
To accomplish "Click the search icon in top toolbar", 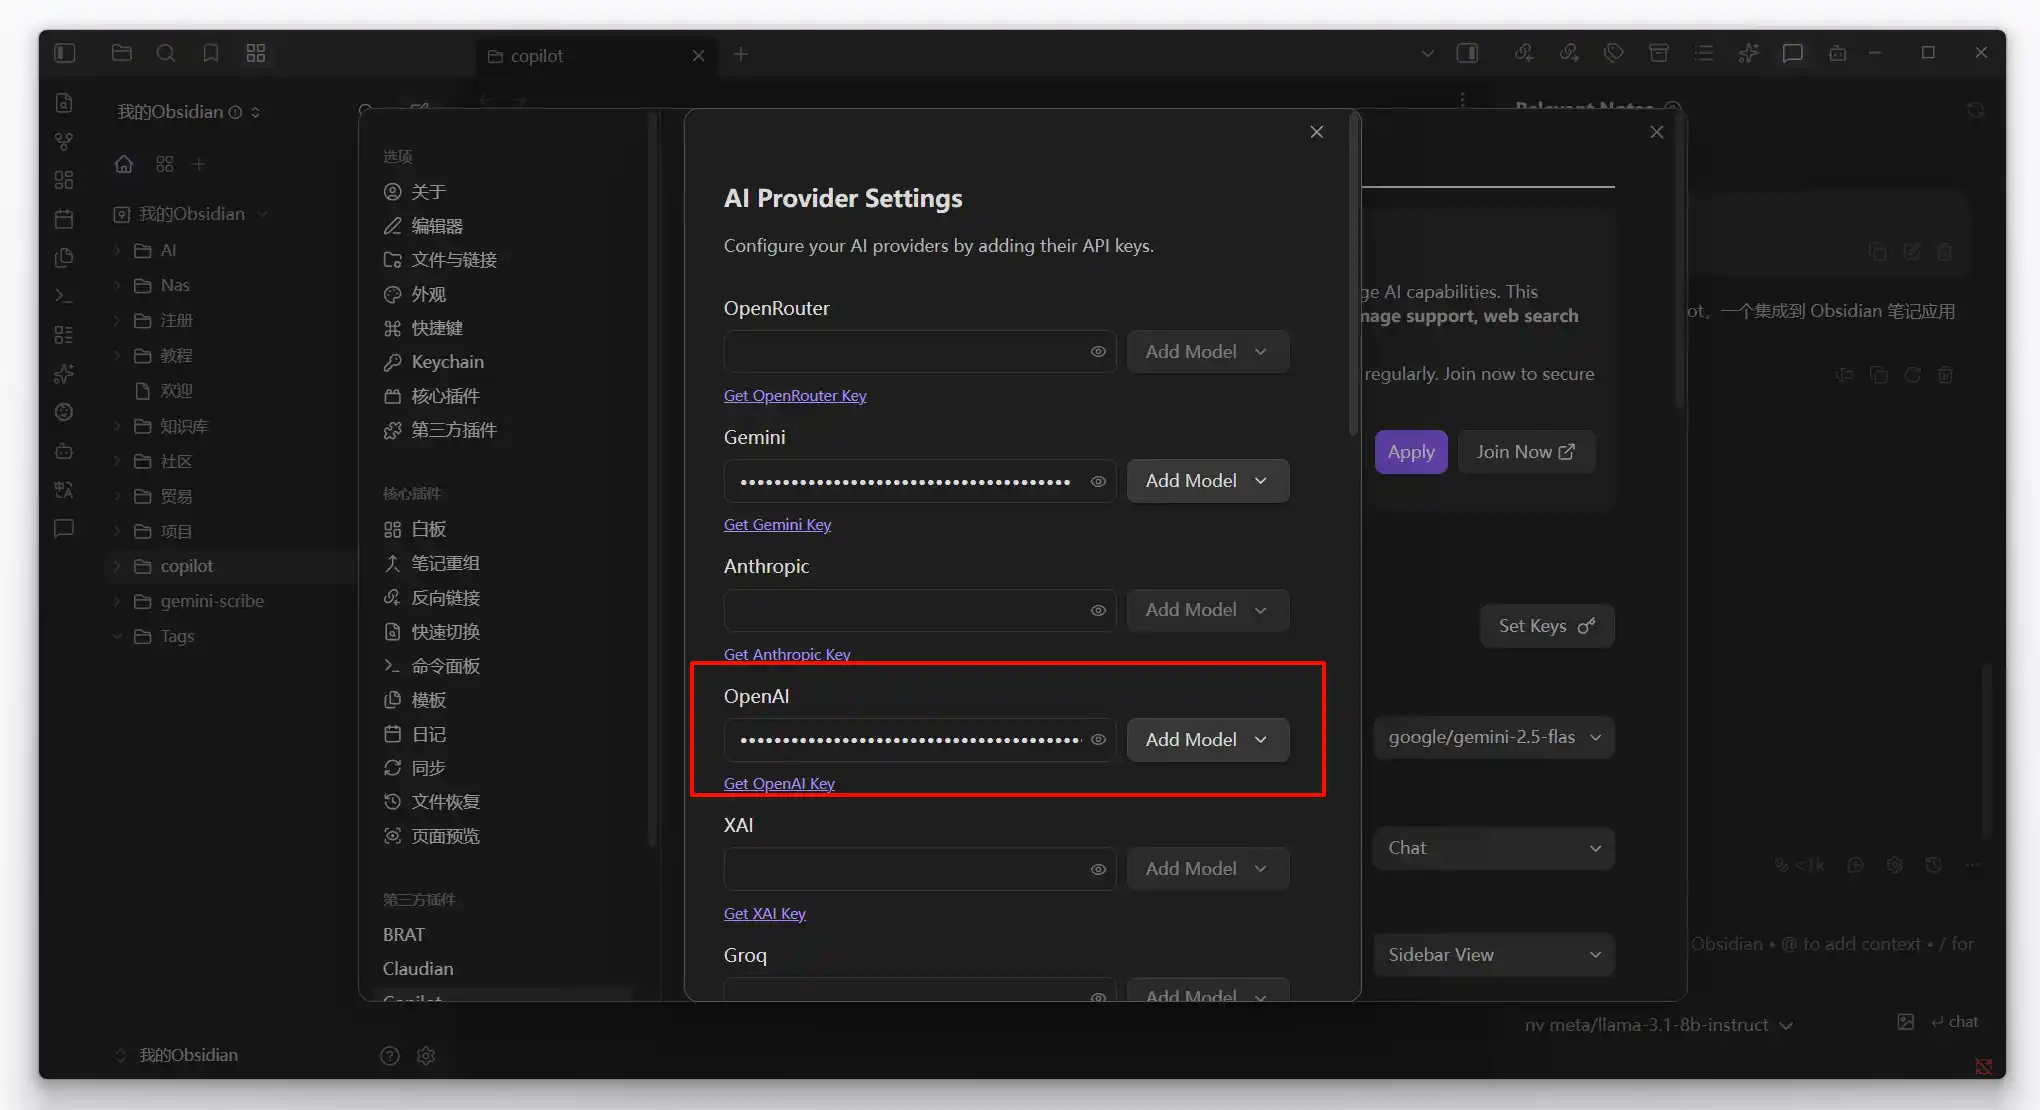I will [x=166, y=53].
